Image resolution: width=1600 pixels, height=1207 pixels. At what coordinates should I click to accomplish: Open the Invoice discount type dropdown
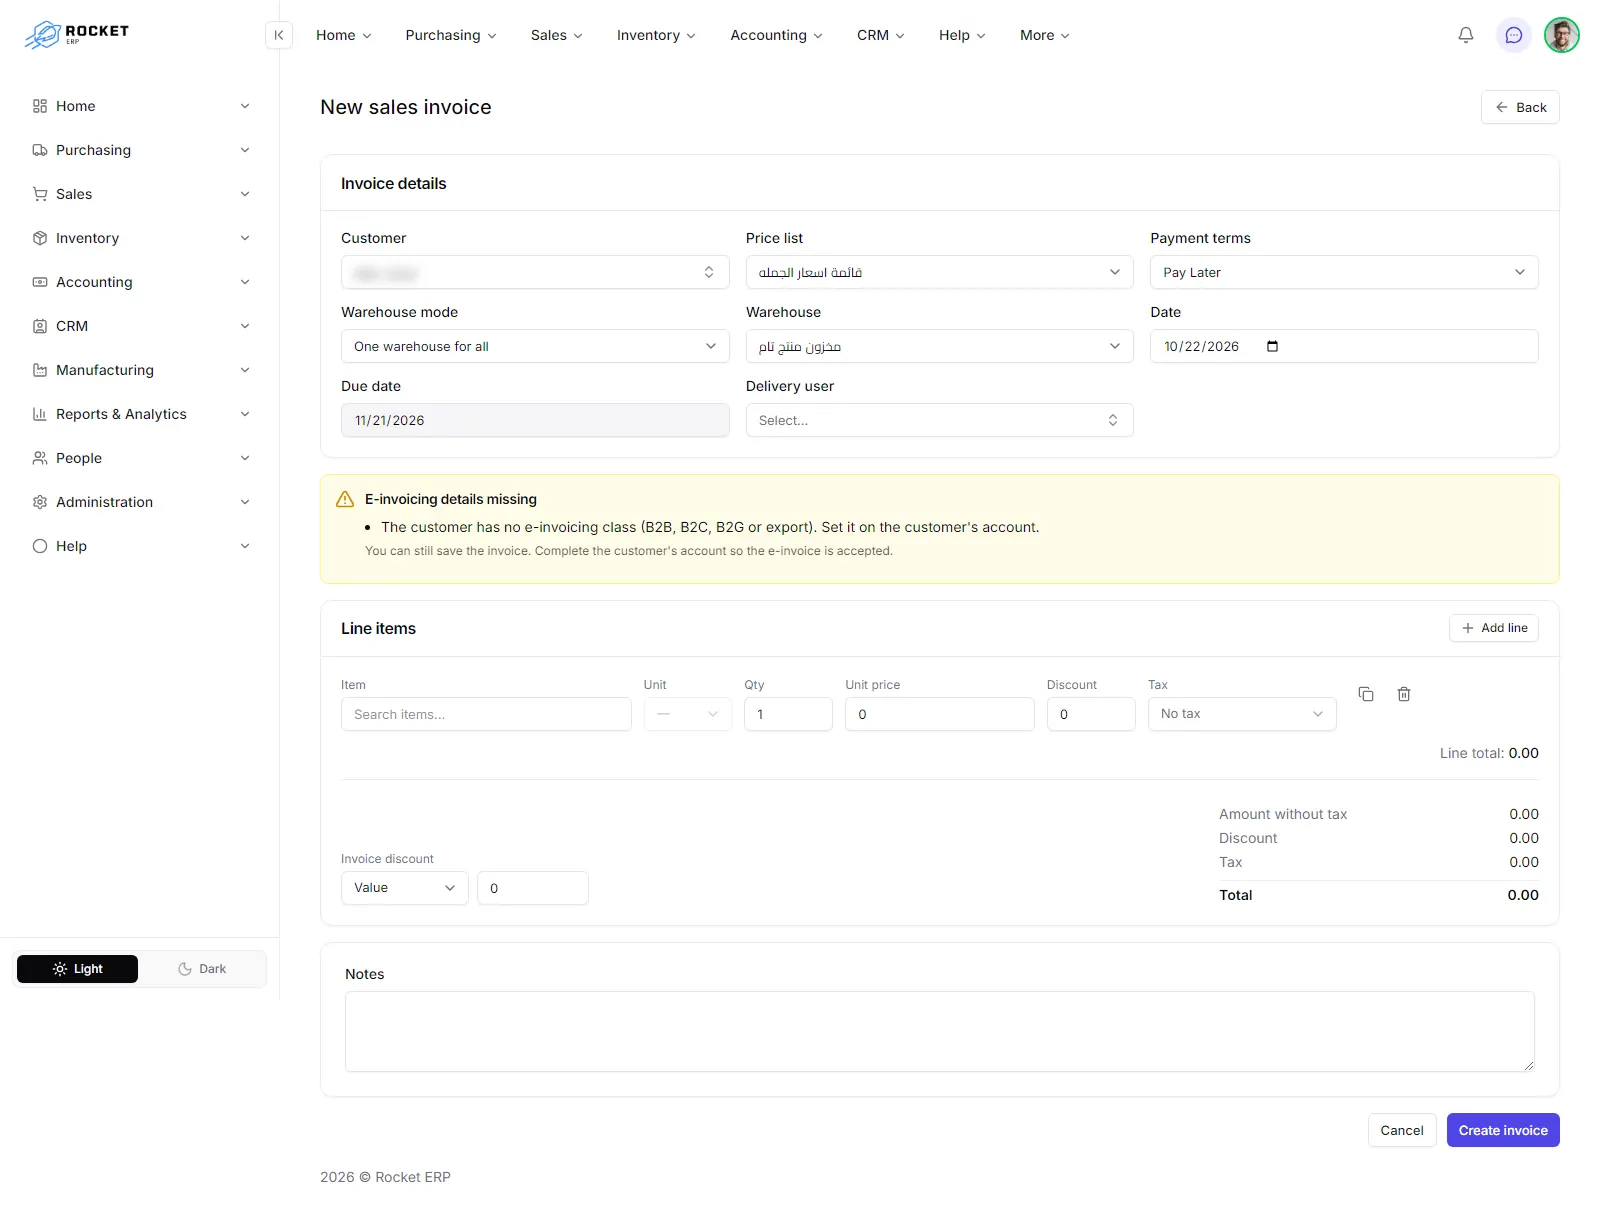pos(405,888)
